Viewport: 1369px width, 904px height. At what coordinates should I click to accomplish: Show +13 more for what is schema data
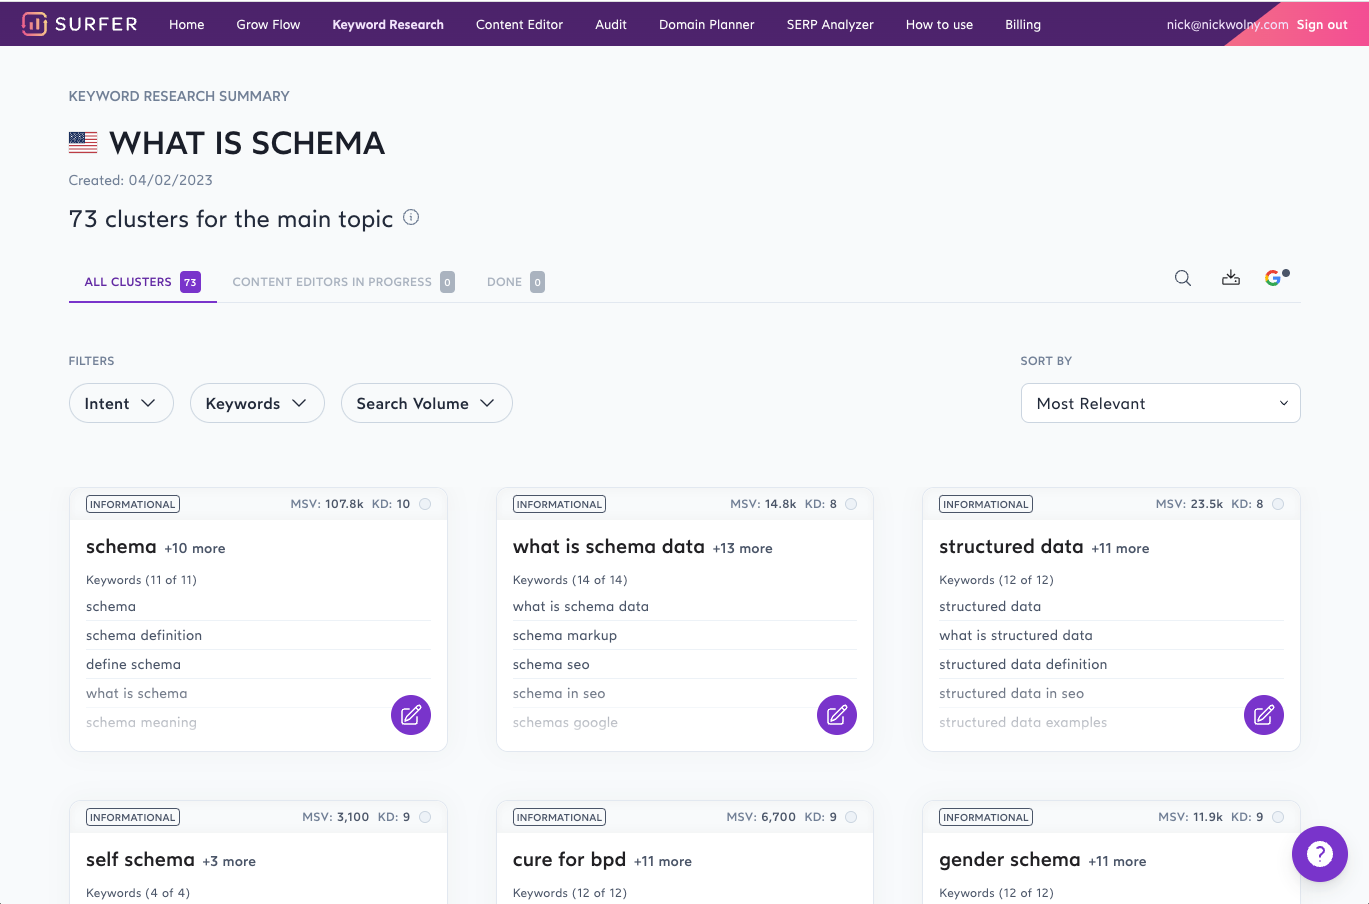[x=742, y=548]
